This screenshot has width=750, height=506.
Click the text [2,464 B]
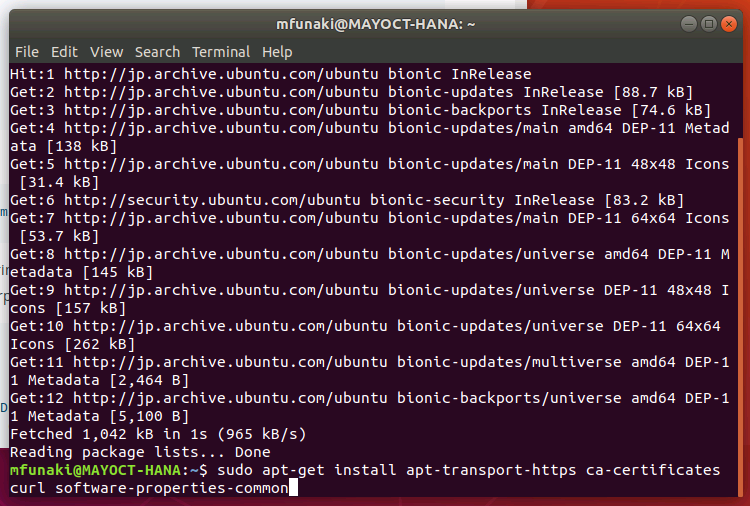(x=149, y=381)
